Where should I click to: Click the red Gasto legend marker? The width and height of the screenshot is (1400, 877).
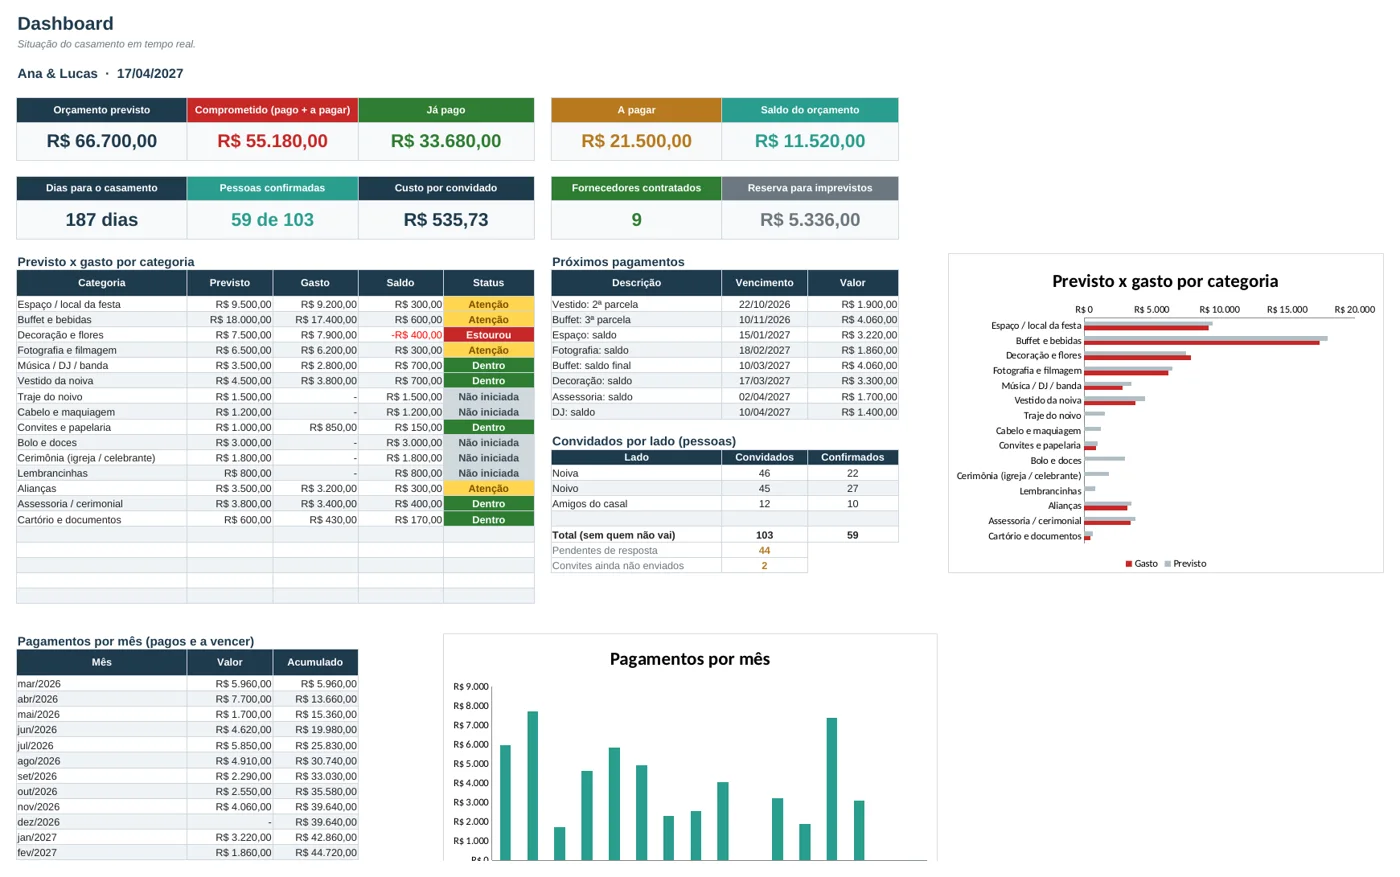1129,564
